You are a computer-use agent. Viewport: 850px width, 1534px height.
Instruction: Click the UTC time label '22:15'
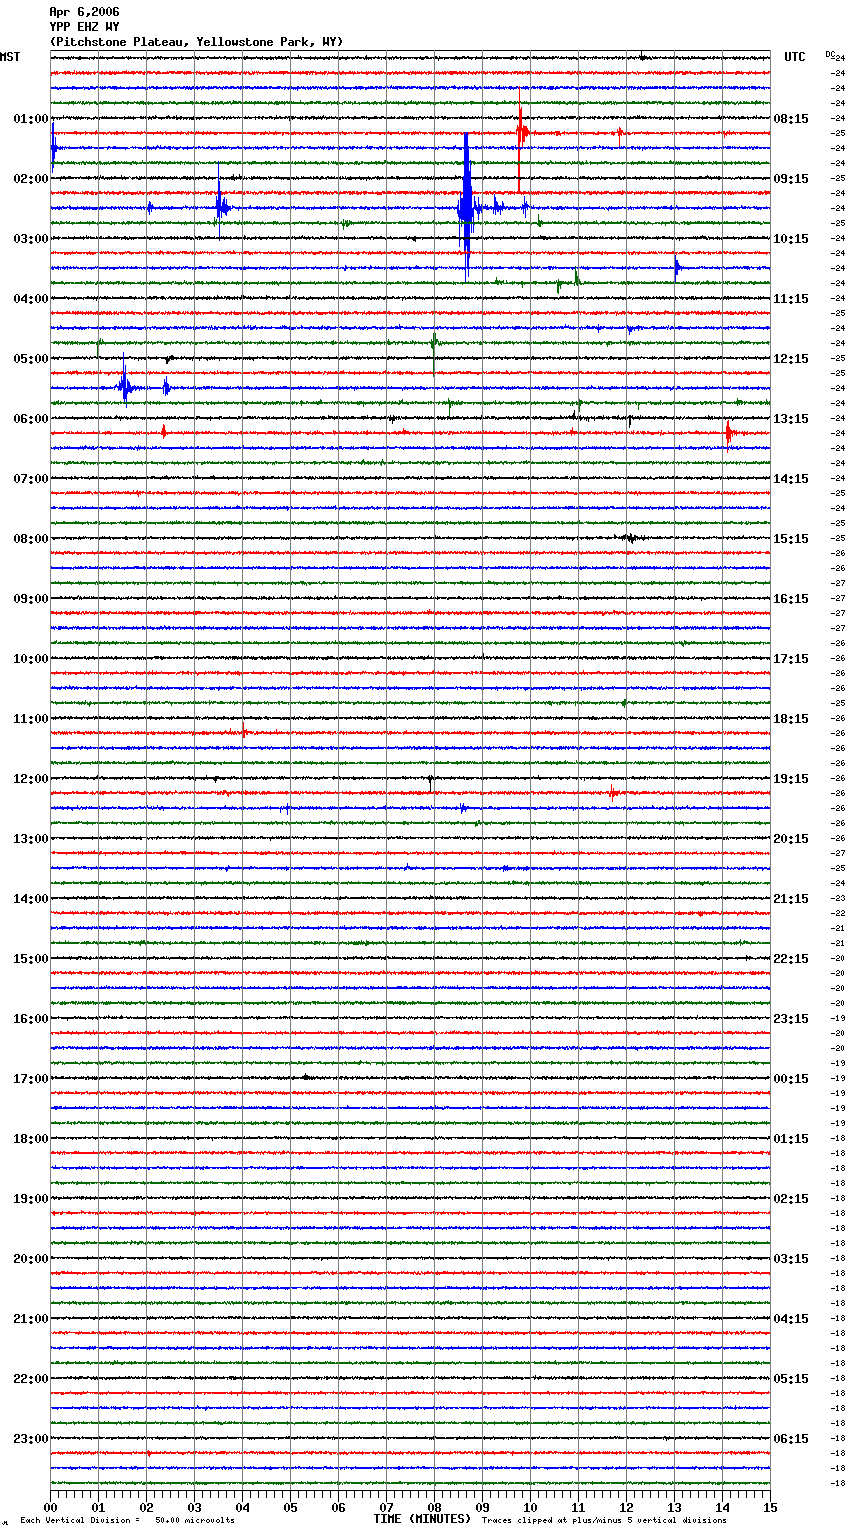pyautogui.click(x=791, y=959)
